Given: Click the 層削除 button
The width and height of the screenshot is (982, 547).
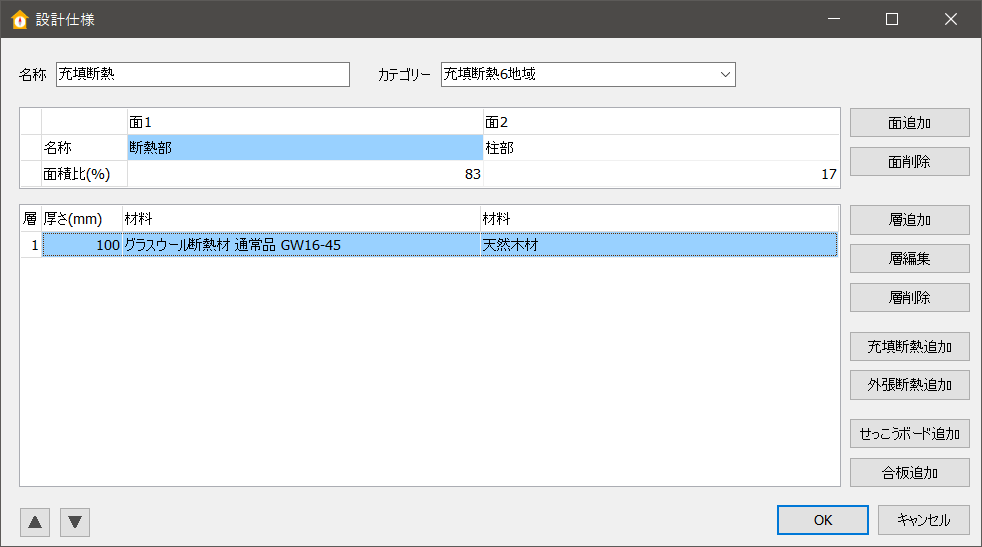Looking at the screenshot, I should coord(909,297).
